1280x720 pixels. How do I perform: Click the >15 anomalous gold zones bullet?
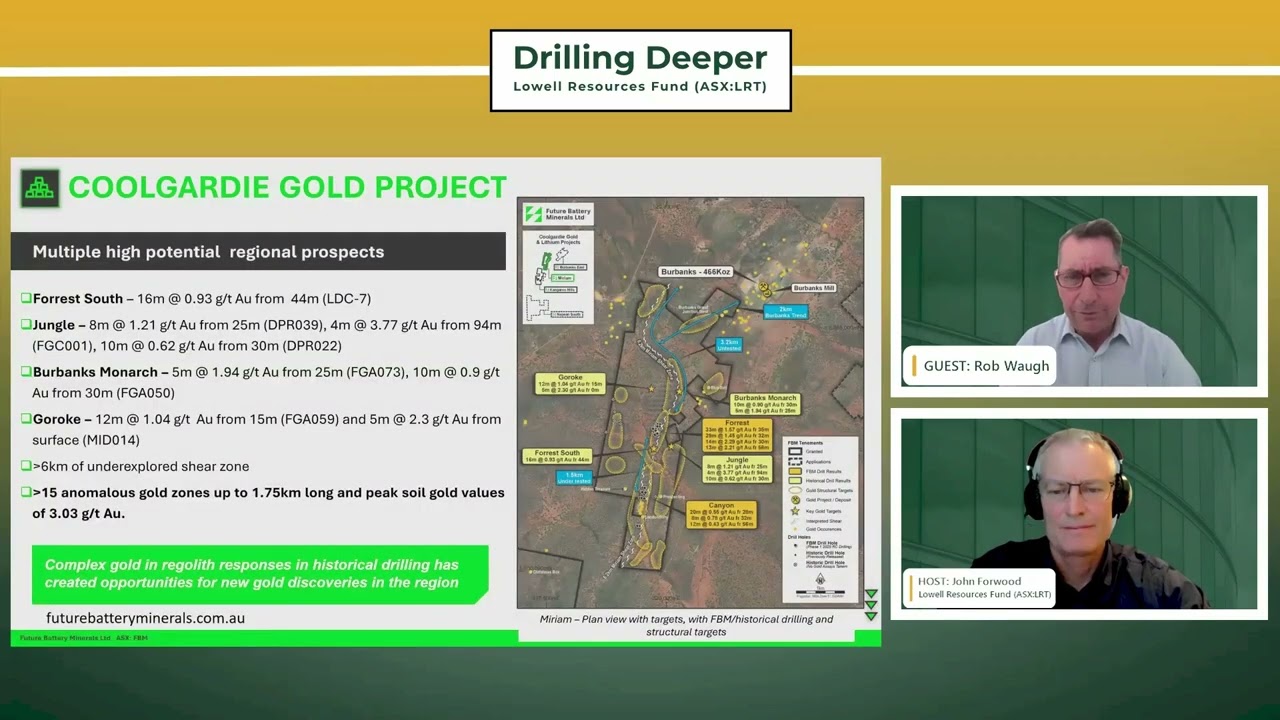point(263,502)
